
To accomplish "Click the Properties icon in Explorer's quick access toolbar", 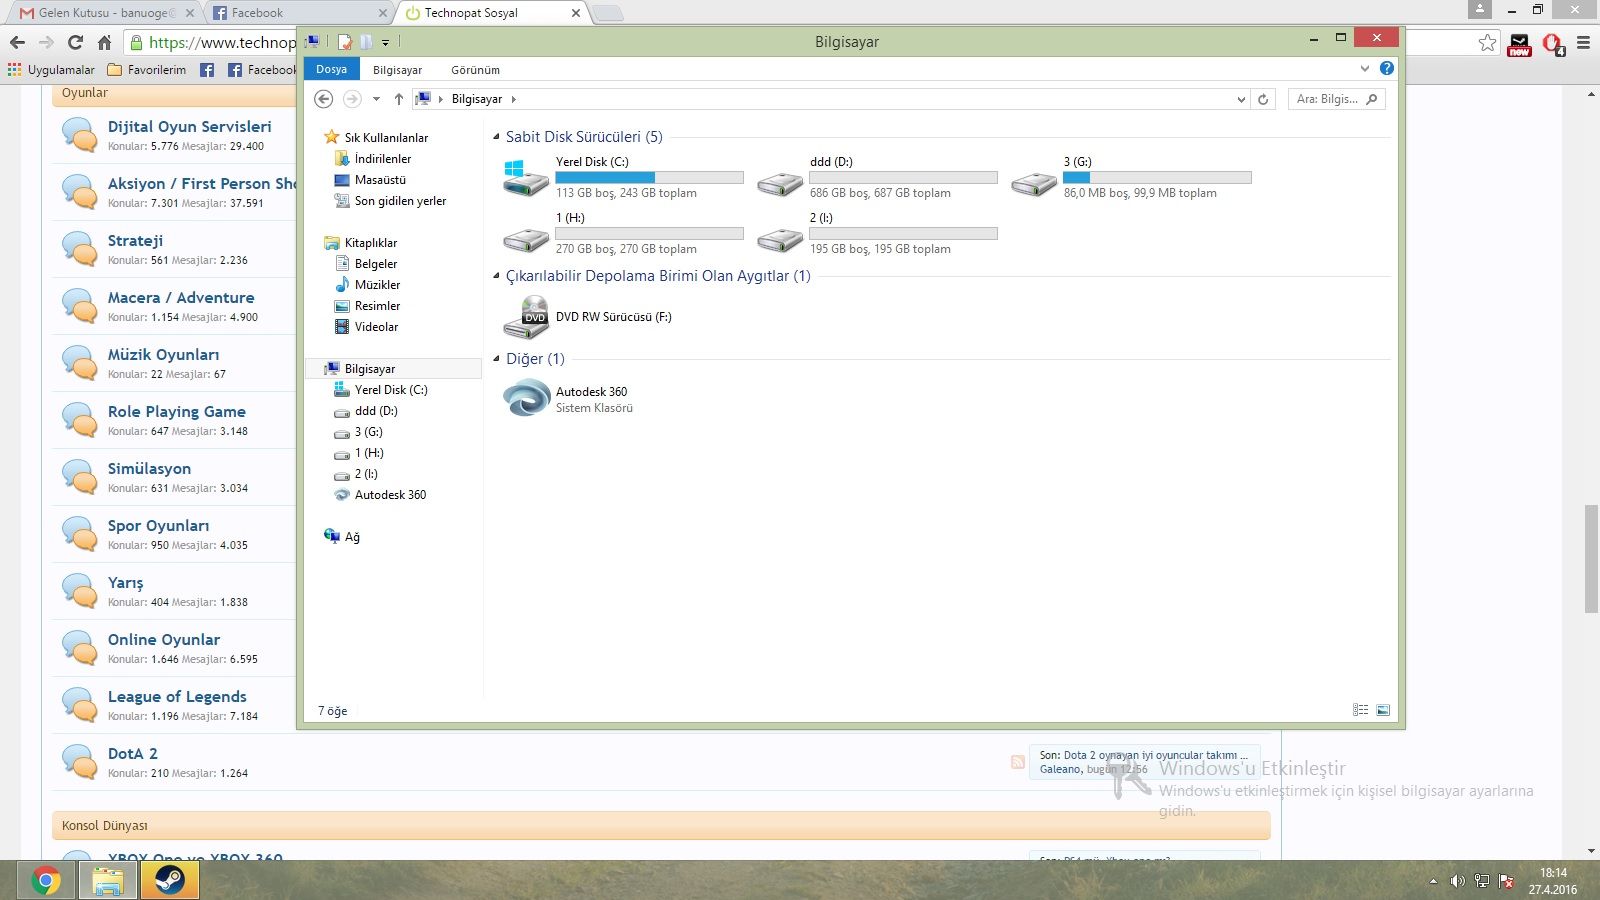I will pos(345,42).
